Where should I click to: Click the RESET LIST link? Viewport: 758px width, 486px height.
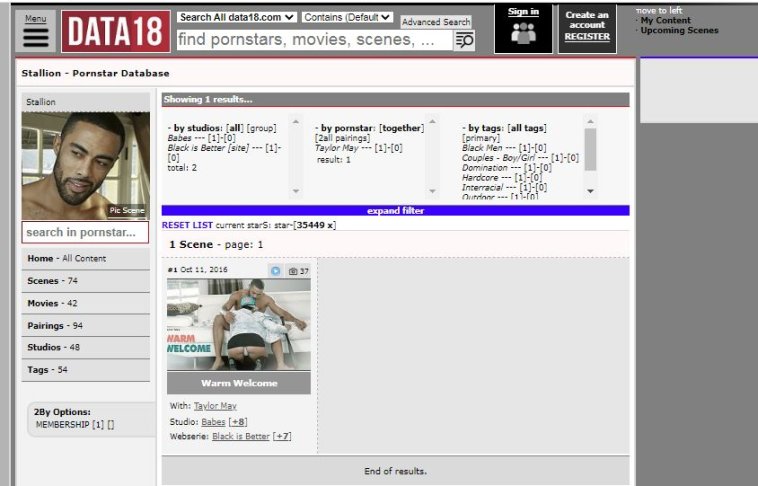coord(187,225)
